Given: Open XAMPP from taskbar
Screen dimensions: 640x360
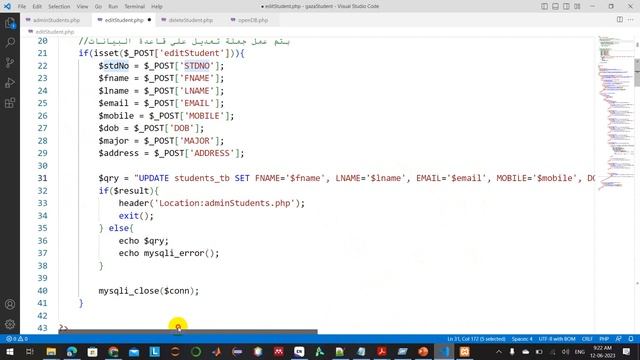Looking at the screenshot, I should tap(464, 351).
